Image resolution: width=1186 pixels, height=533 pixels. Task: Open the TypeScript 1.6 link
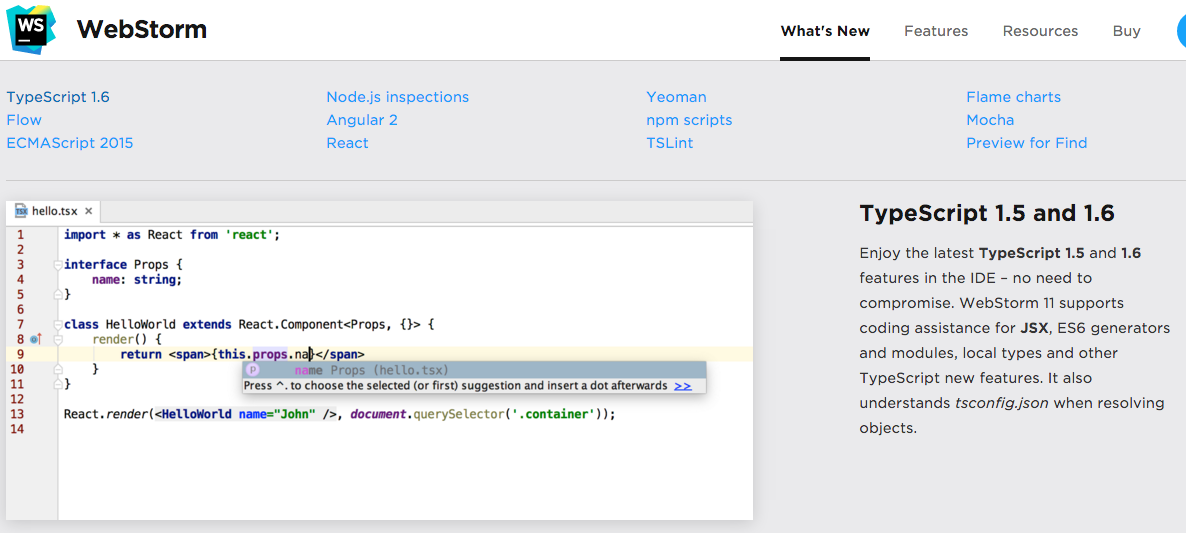click(x=58, y=97)
